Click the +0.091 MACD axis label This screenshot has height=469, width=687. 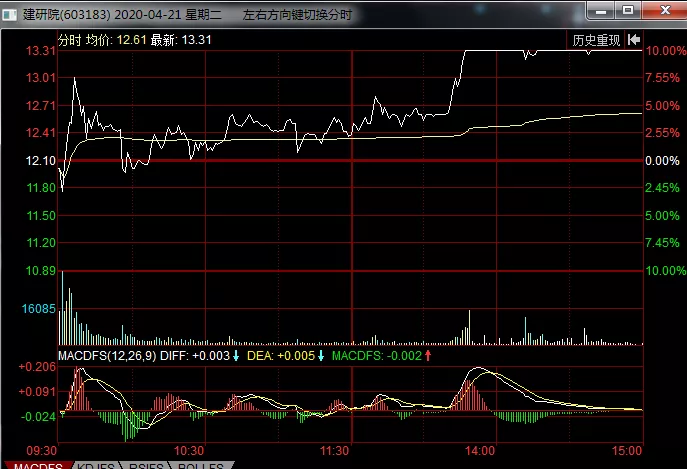(37, 392)
